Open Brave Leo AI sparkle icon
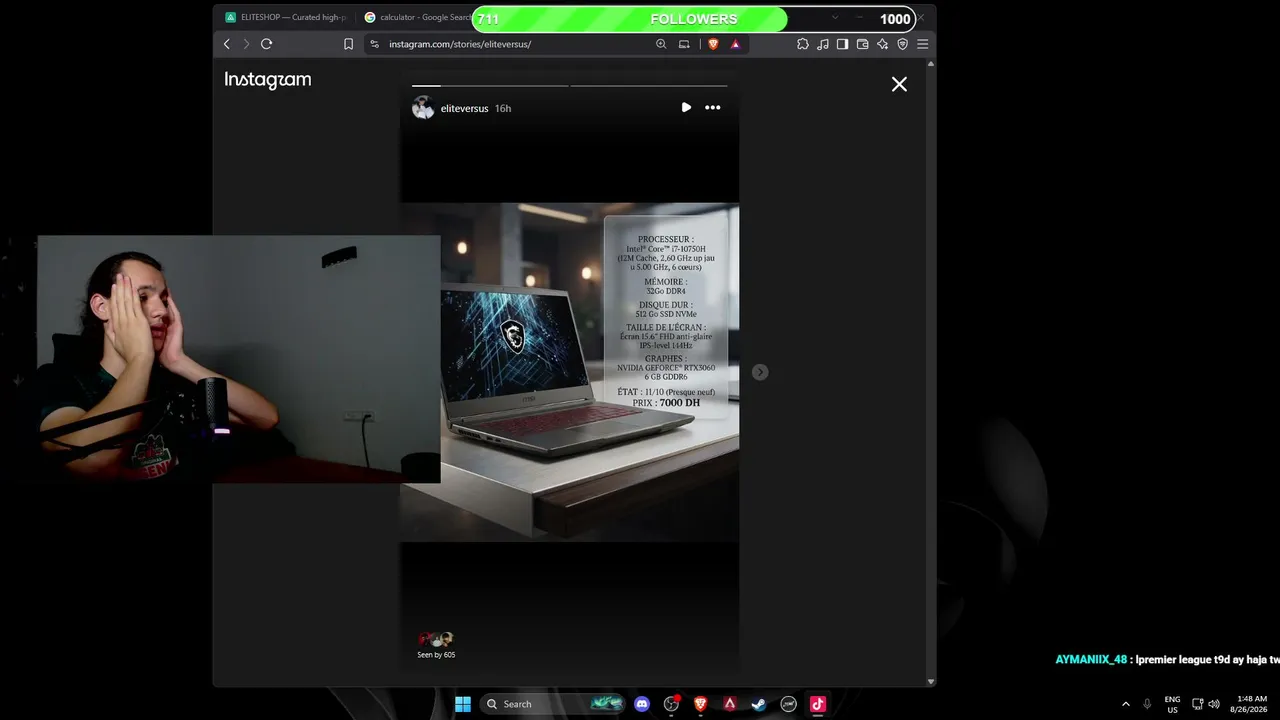This screenshot has height=720, width=1280. tap(882, 44)
